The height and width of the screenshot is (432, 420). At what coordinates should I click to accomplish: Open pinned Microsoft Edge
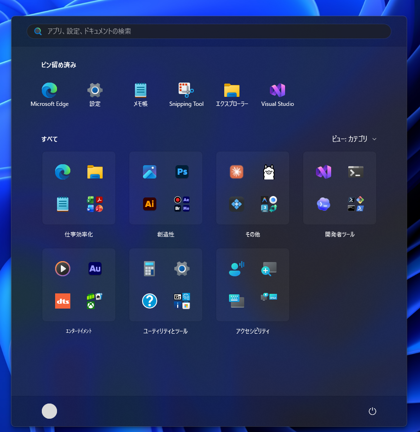click(49, 95)
